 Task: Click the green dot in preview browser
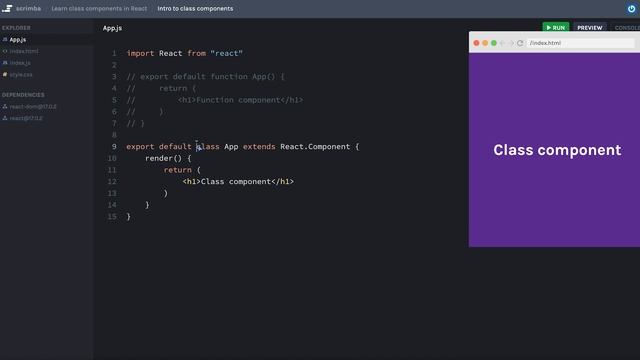(x=494, y=43)
